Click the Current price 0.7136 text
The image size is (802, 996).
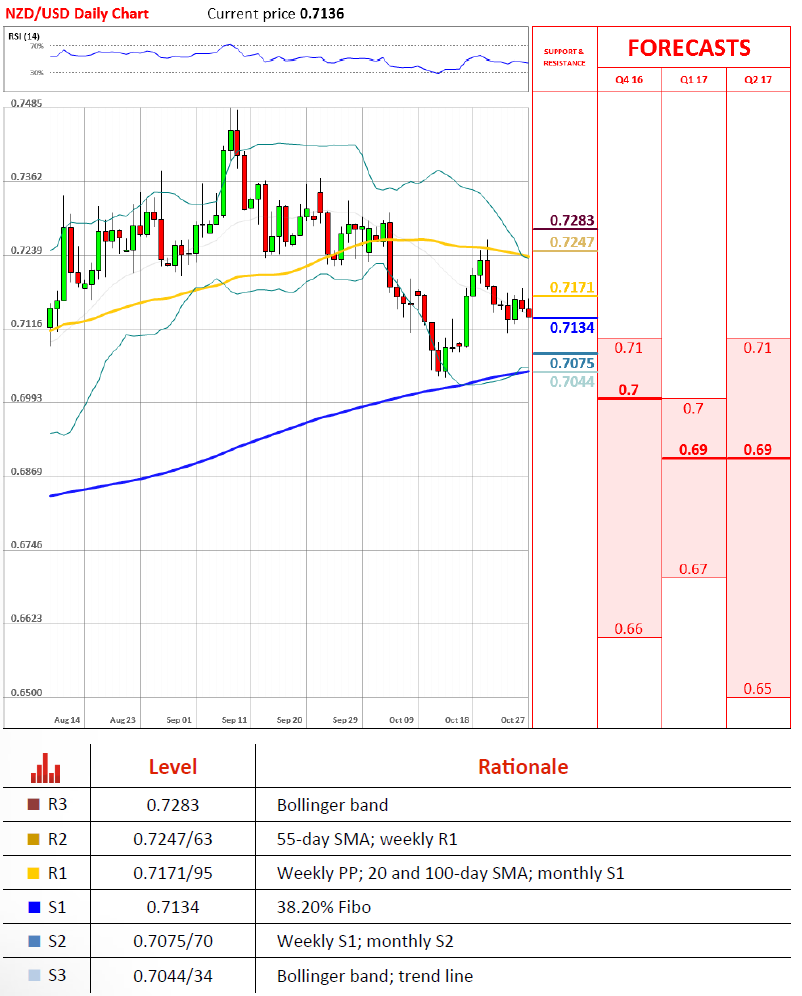click(x=276, y=13)
